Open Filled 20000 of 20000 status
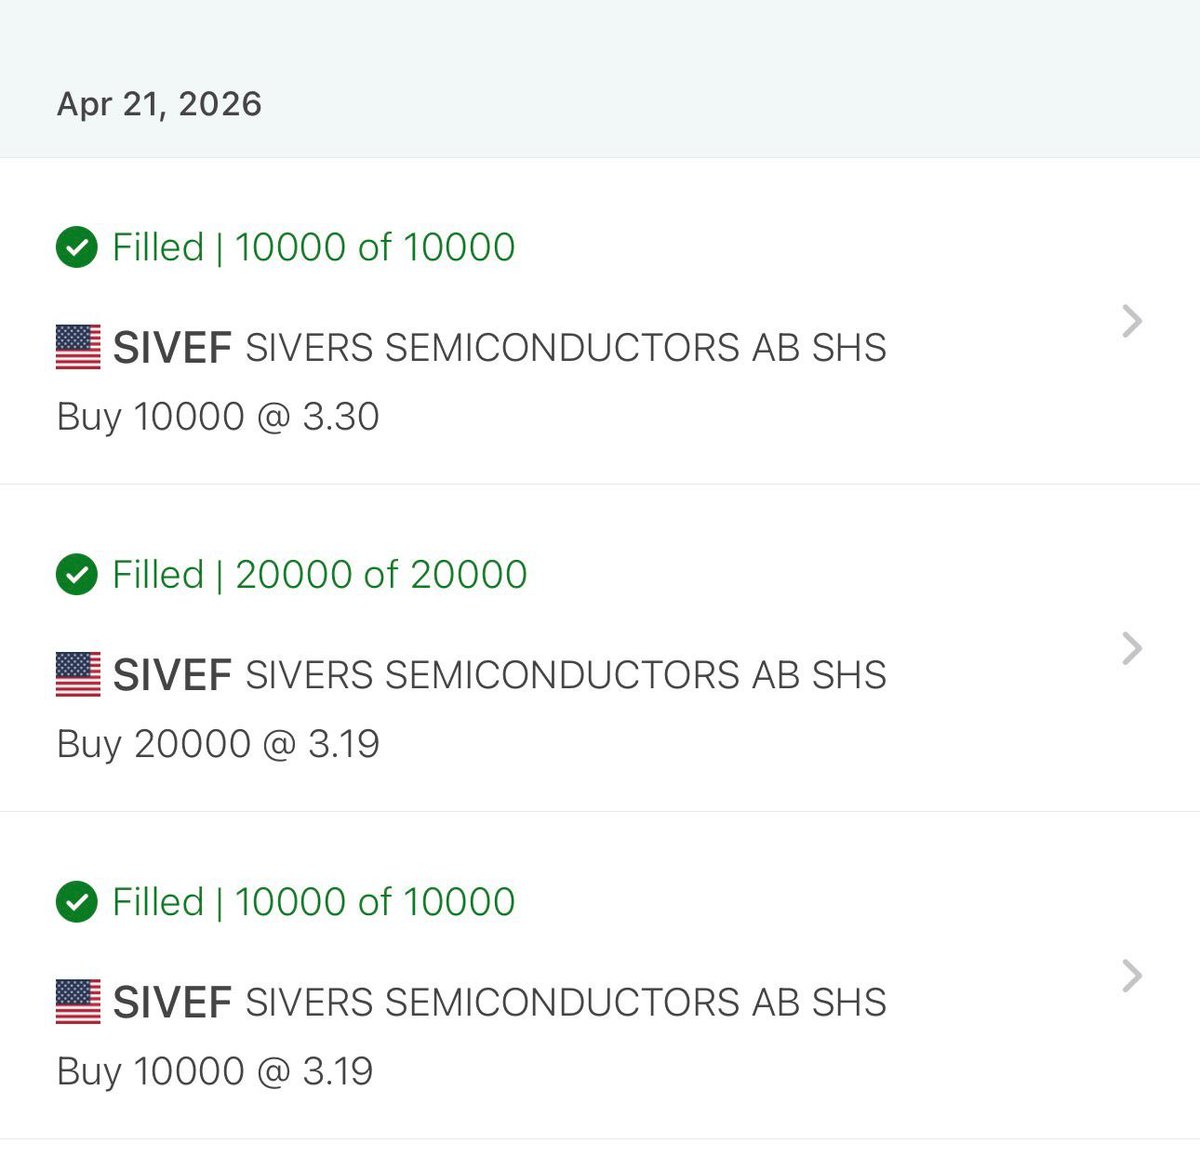The image size is (1200, 1170). [319, 574]
